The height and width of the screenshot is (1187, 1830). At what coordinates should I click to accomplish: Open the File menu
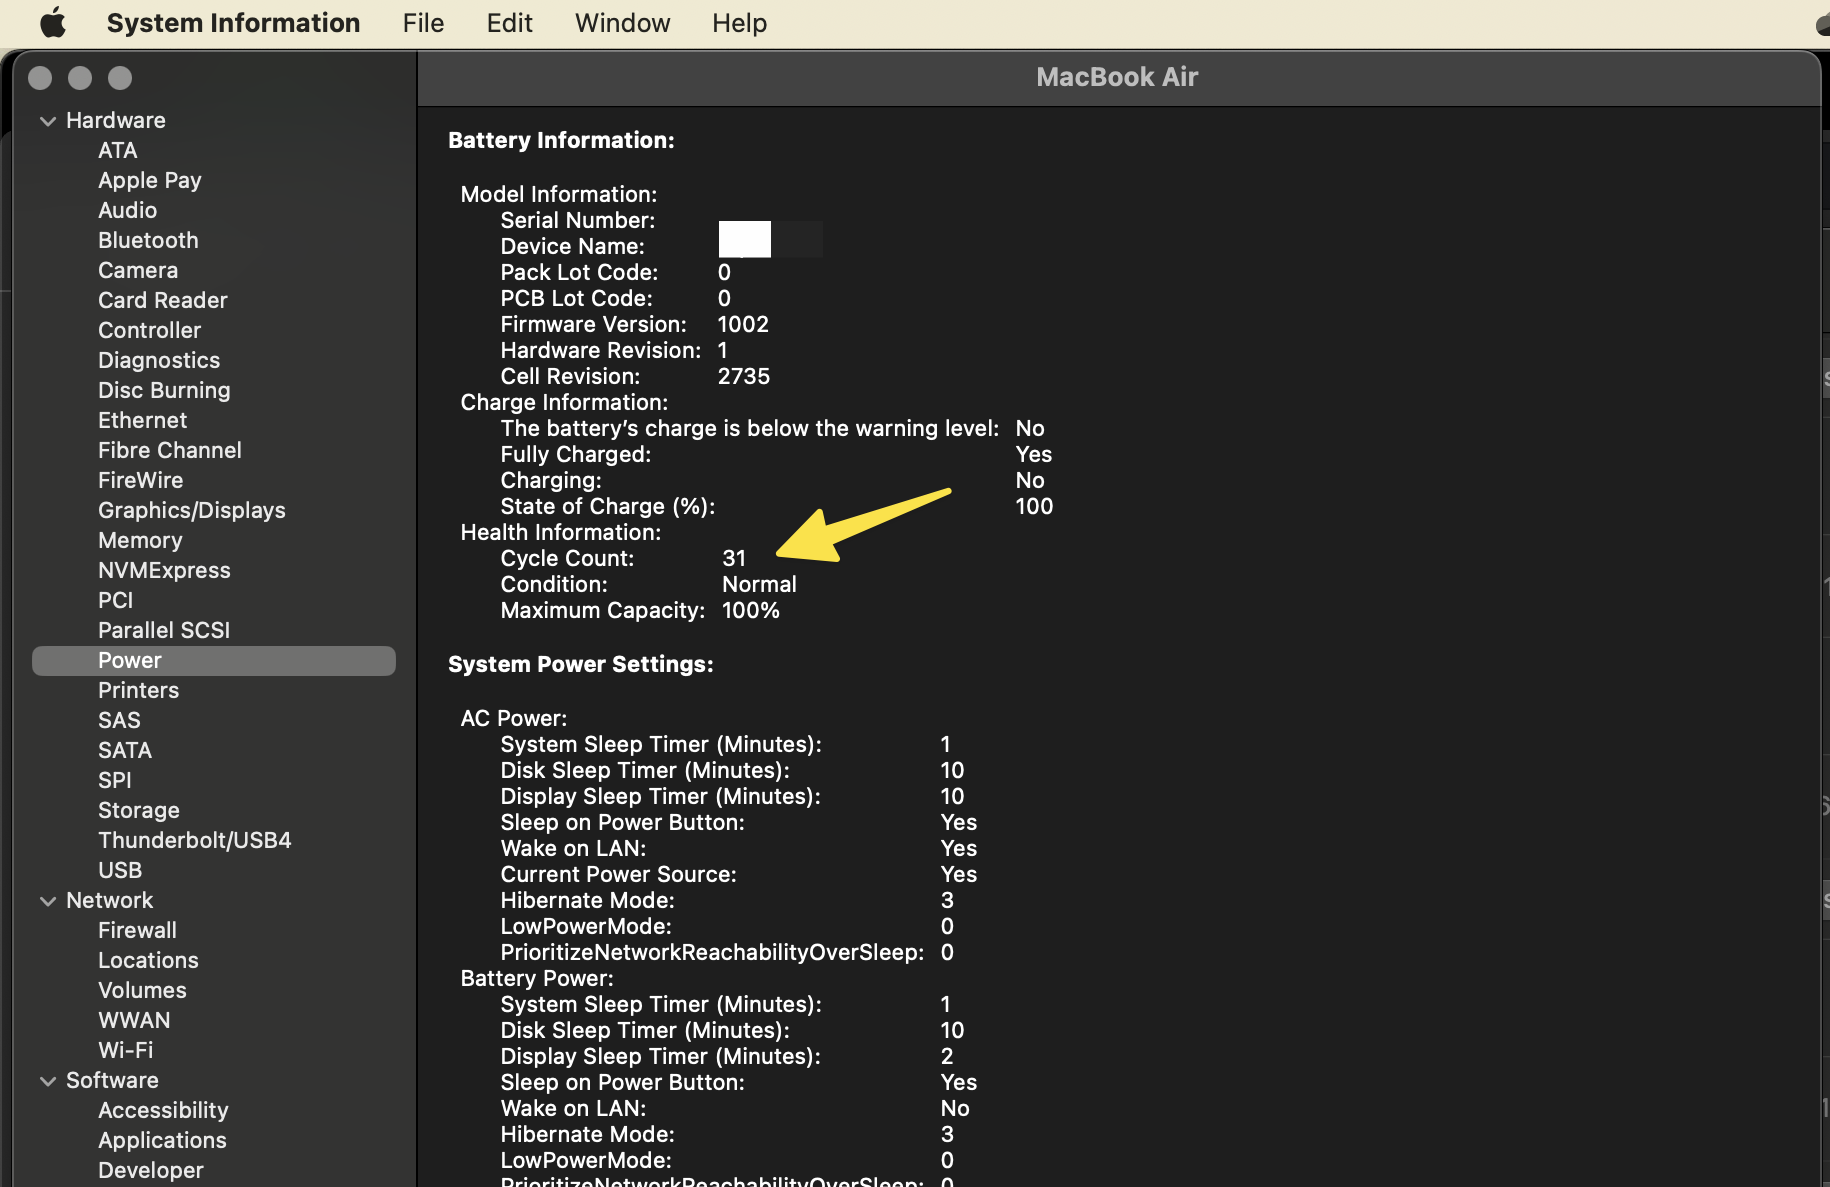click(423, 22)
